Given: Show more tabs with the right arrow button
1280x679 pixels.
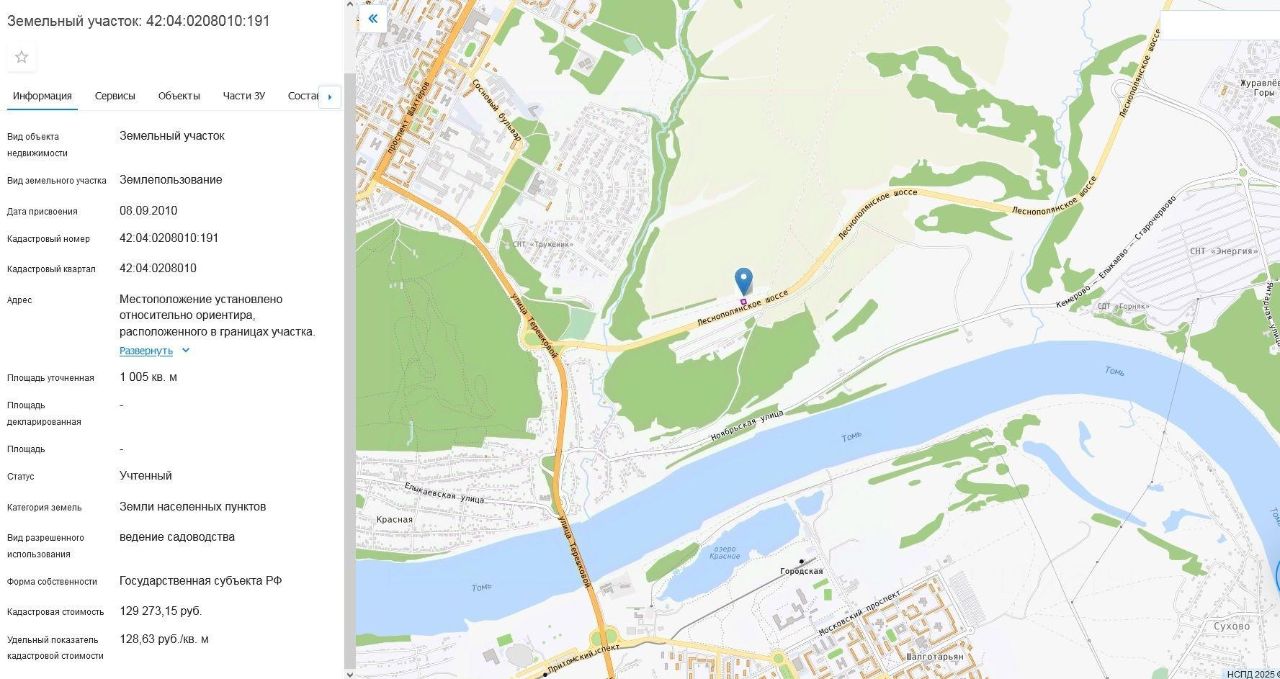Looking at the screenshot, I should pyautogui.click(x=330, y=97).
